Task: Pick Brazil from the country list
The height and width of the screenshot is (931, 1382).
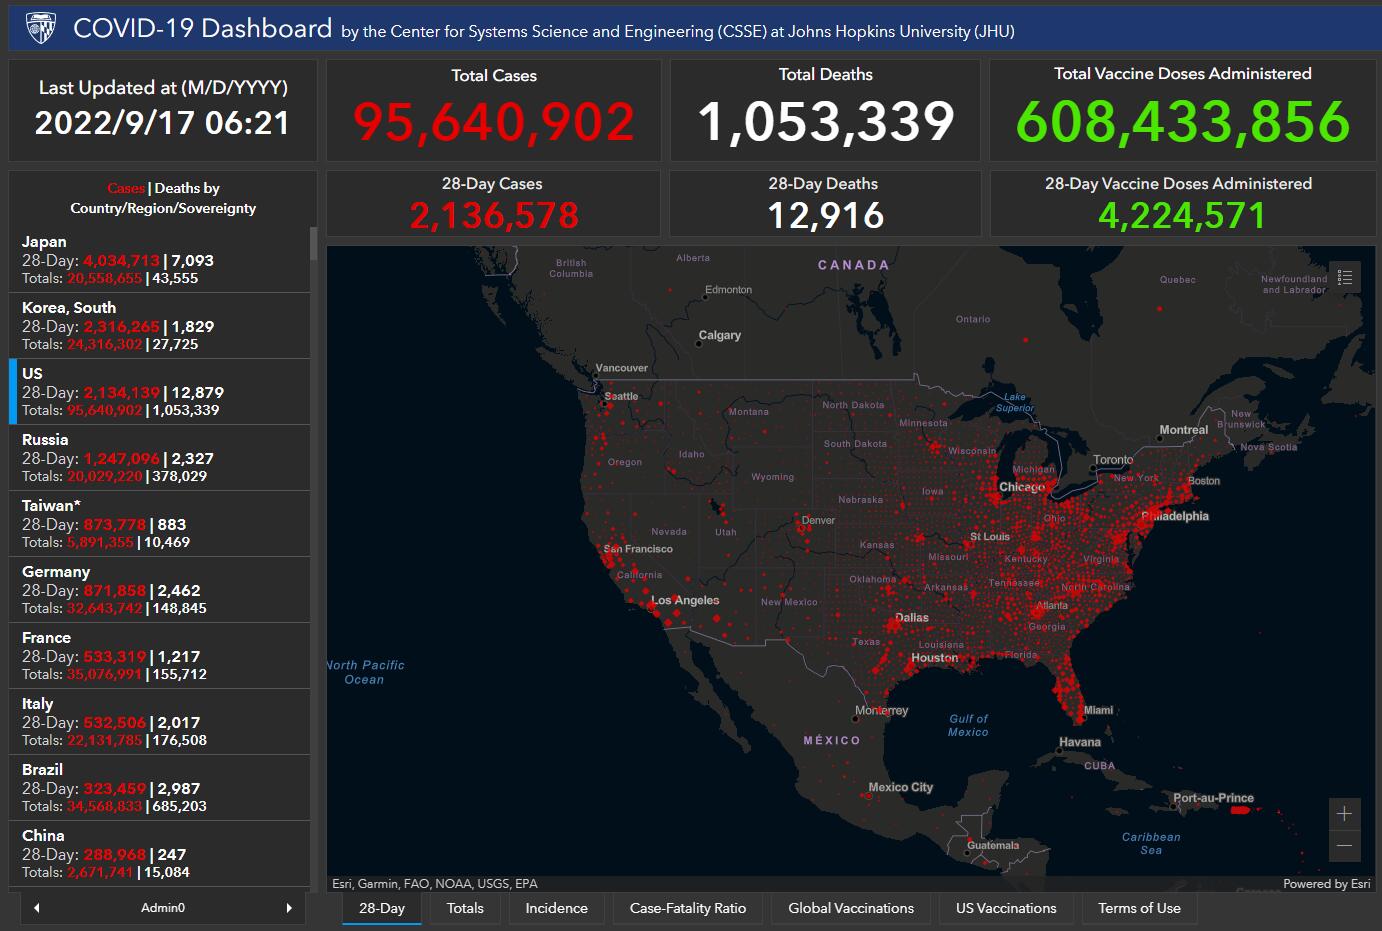Action: click(159, 788)
